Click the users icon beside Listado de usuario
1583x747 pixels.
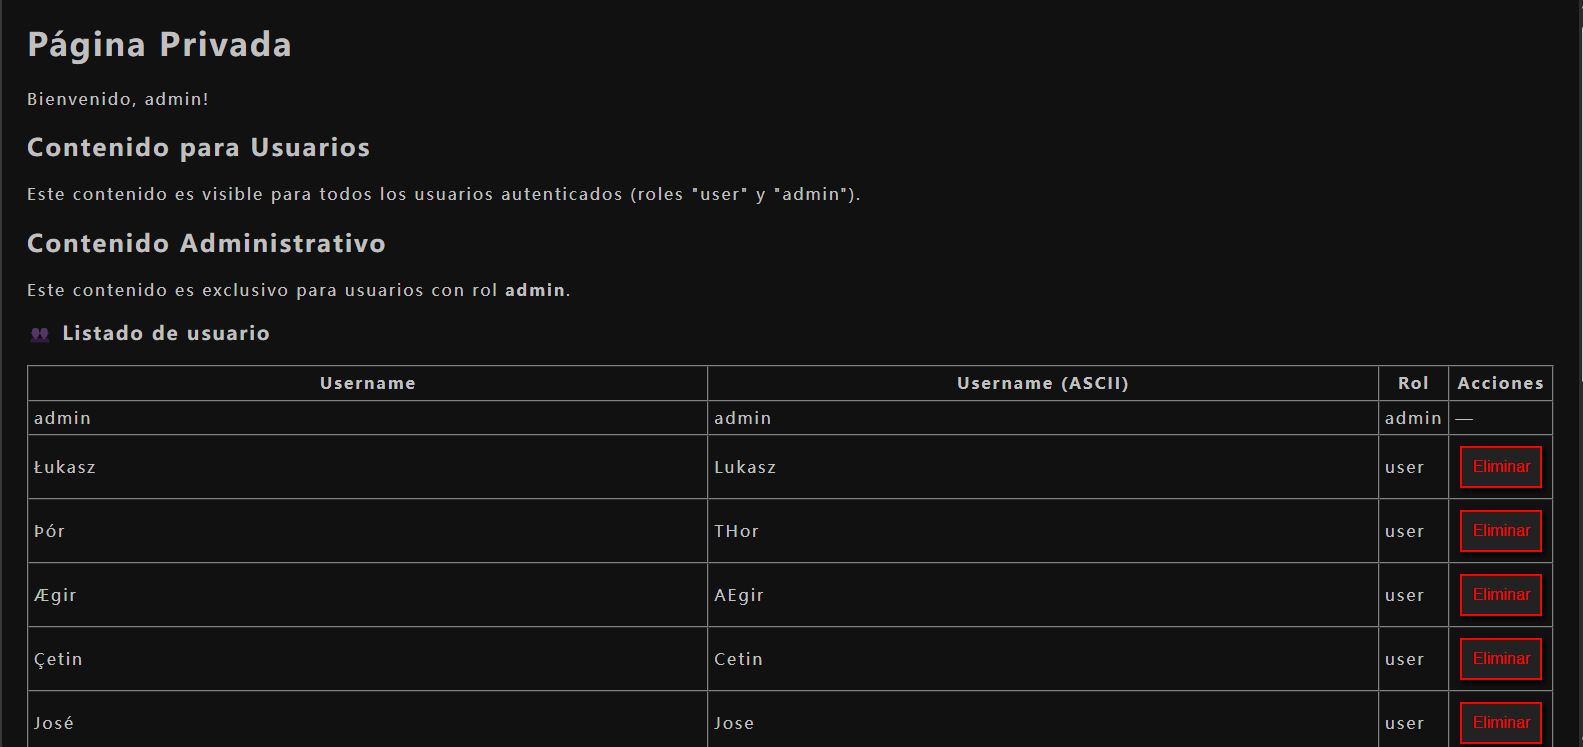[40, 334]
